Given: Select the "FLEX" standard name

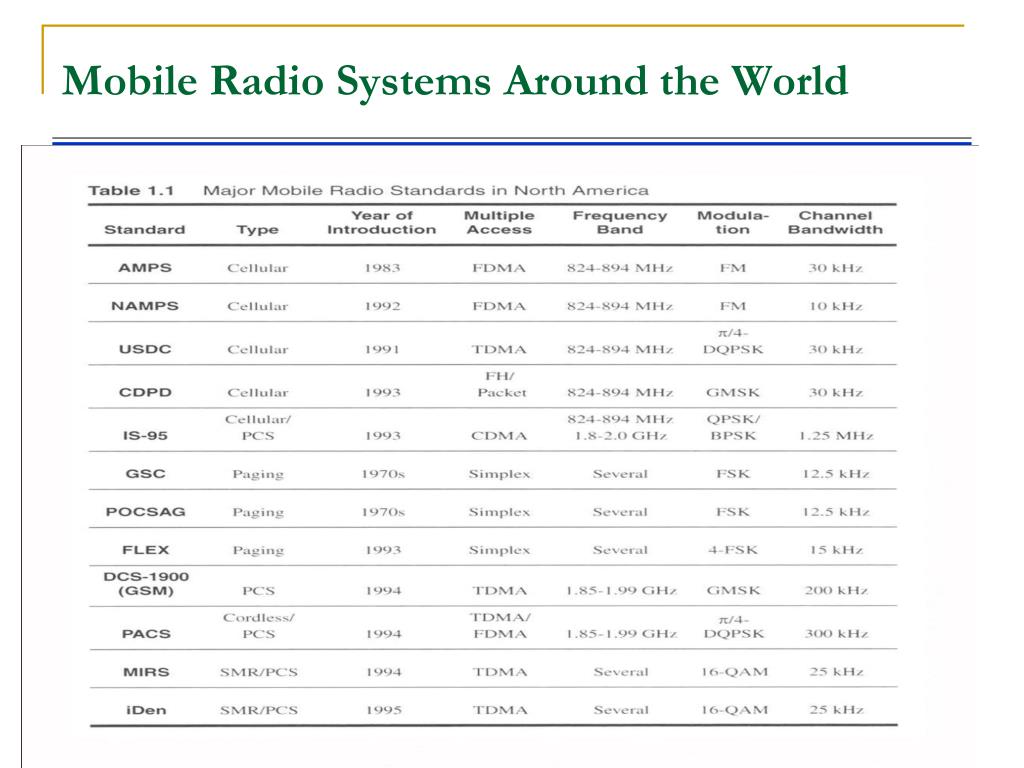Looking at the screenshot, I should 146,550.
